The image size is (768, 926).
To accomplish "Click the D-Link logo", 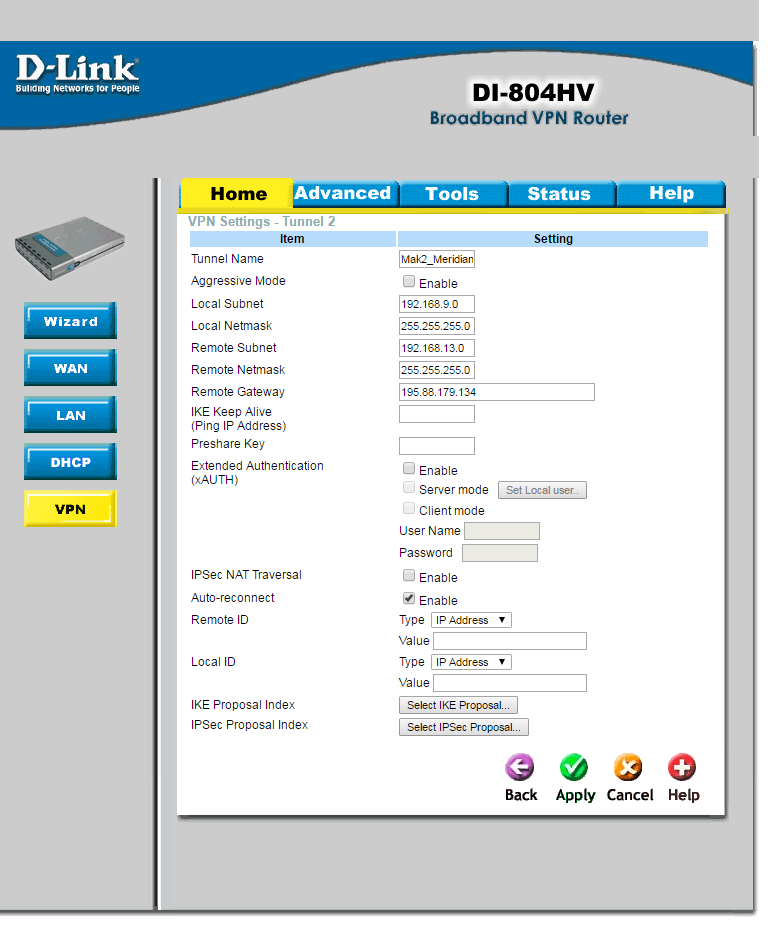I will 77,74.
